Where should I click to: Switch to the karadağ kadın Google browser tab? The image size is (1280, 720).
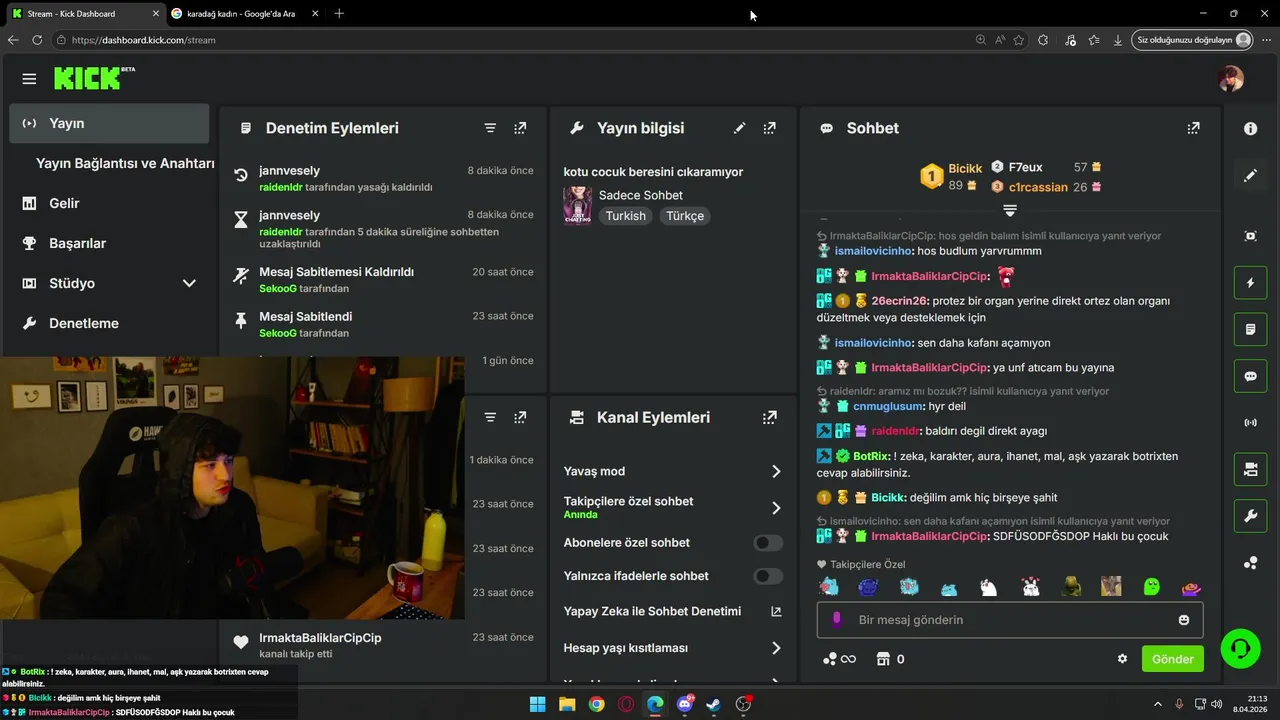click(242, 13)
